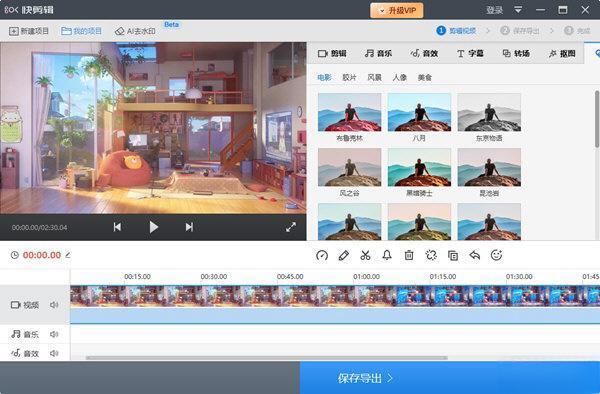Click the filter list vertical scrollbar
Viewport: 600px width, 394px height.
pyautogui.click(x=597, y=119)
